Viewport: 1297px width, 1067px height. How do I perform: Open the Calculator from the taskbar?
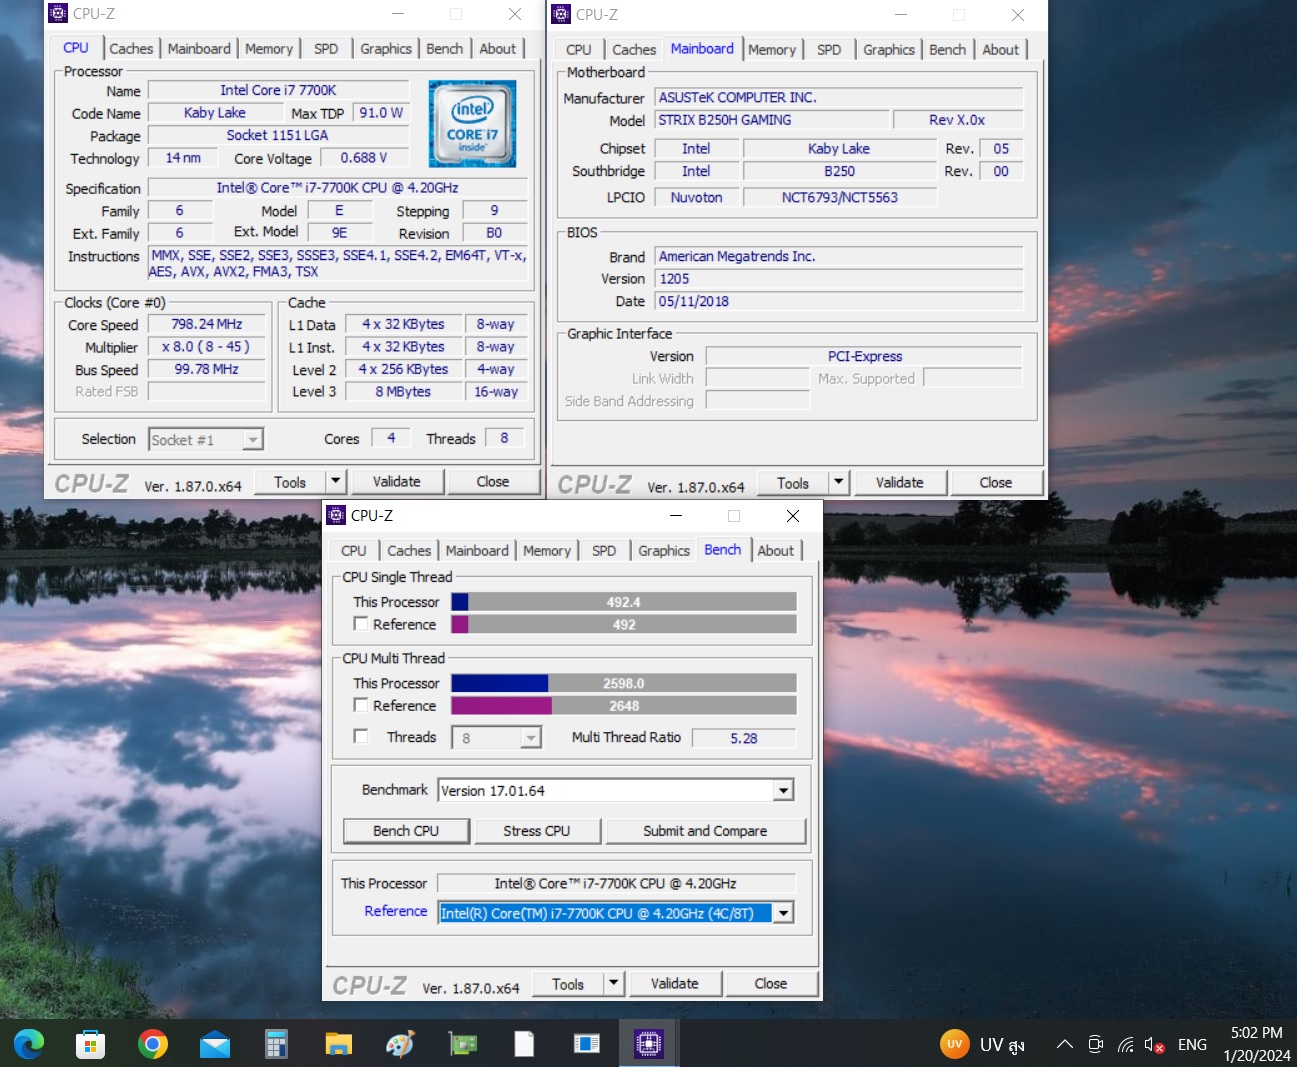point(277,1044)
